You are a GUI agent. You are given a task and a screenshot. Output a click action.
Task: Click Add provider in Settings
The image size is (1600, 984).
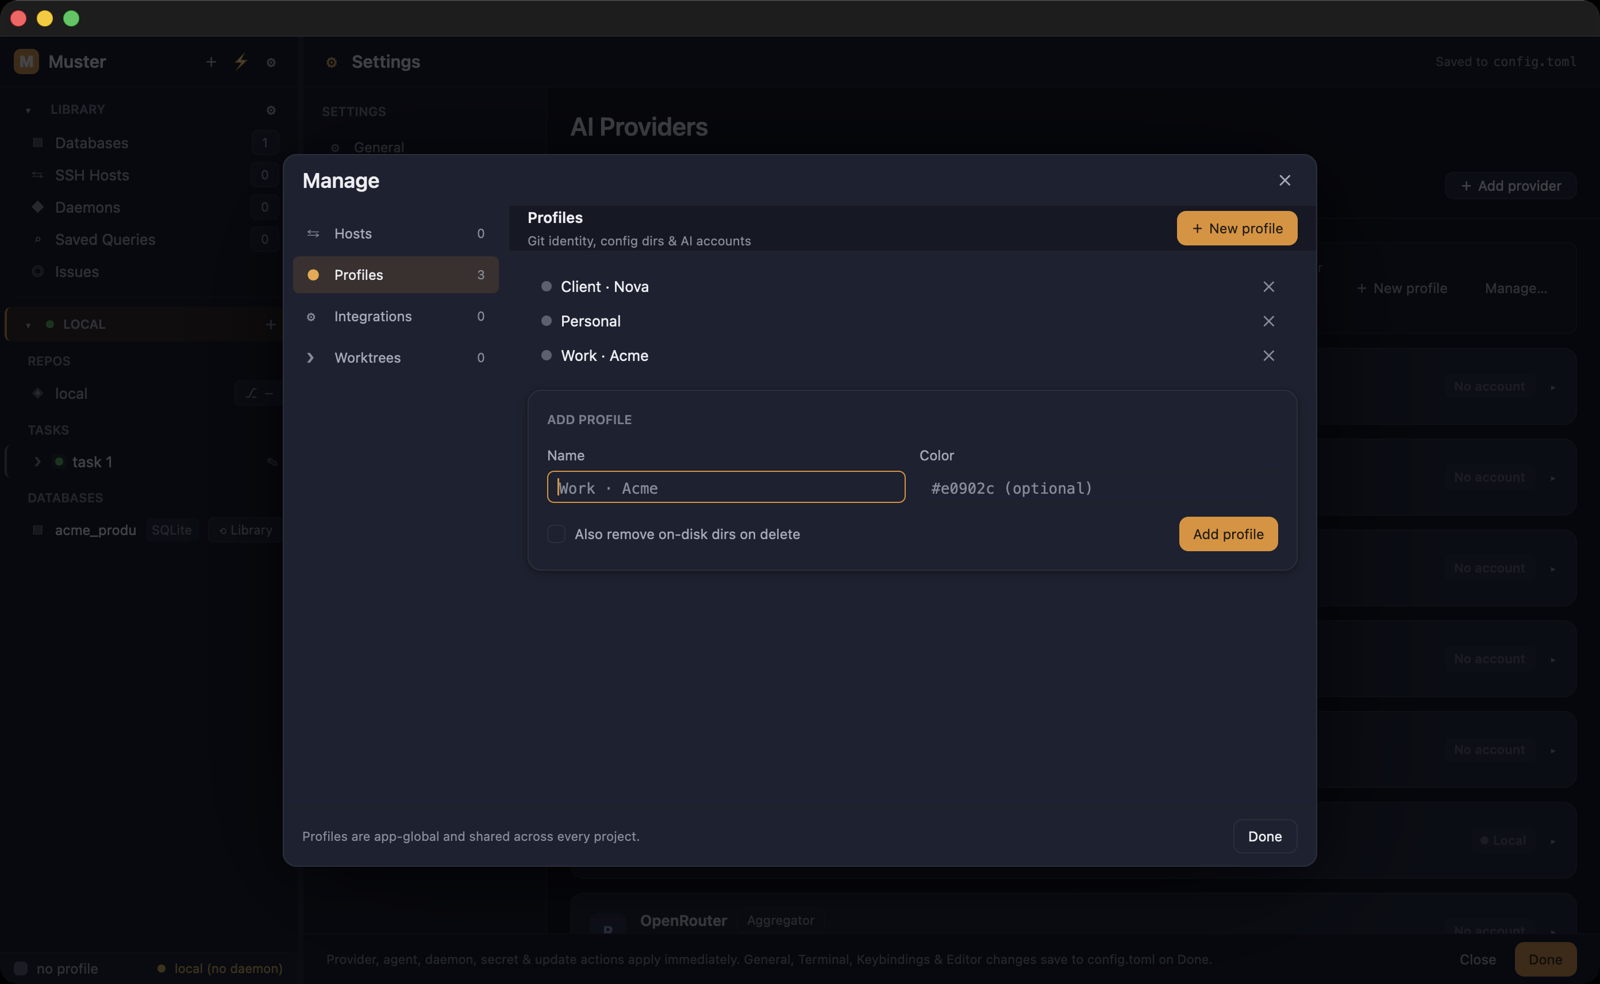[x=1510, y=186]
